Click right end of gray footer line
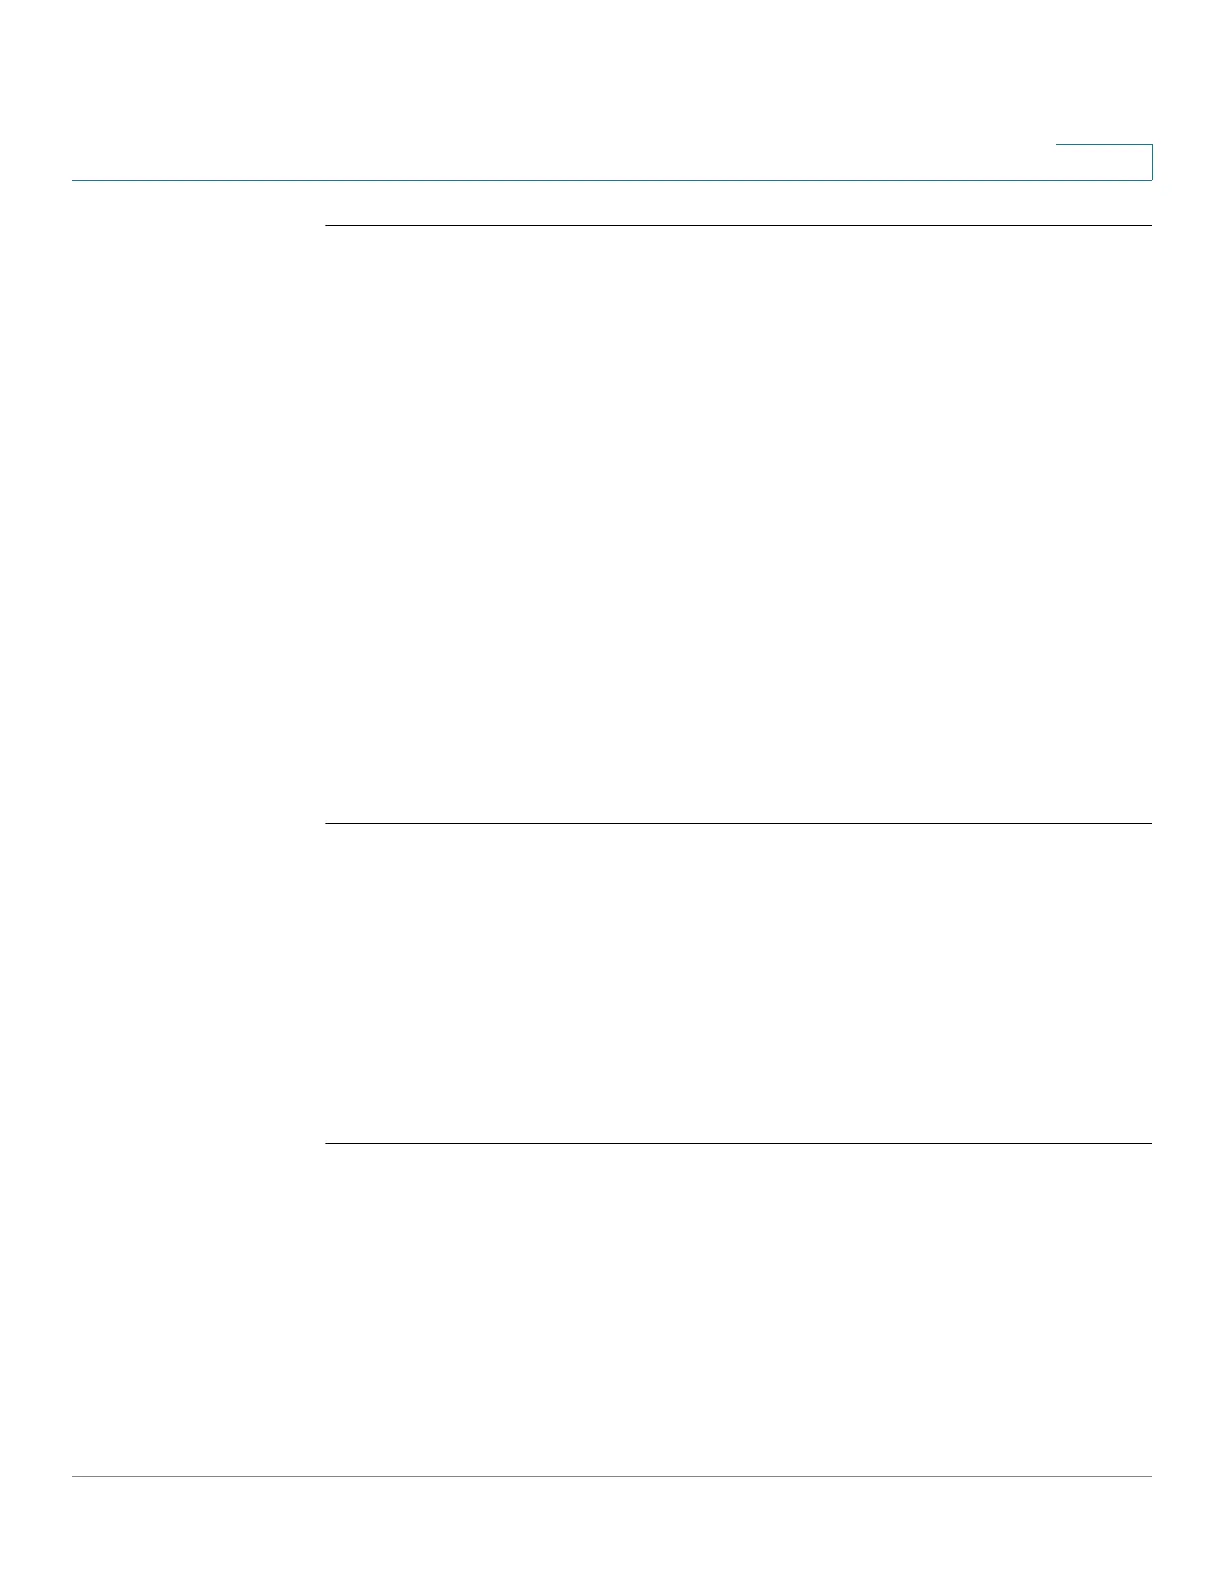Viewport: 1224px width, 1584px height. click(1148, 1476)
